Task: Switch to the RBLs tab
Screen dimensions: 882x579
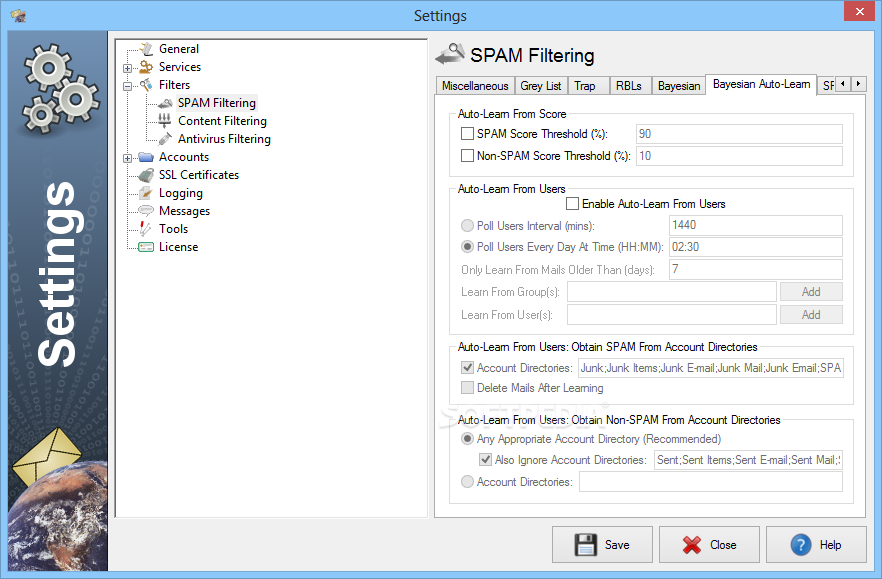Action: (x=631, y=86)
